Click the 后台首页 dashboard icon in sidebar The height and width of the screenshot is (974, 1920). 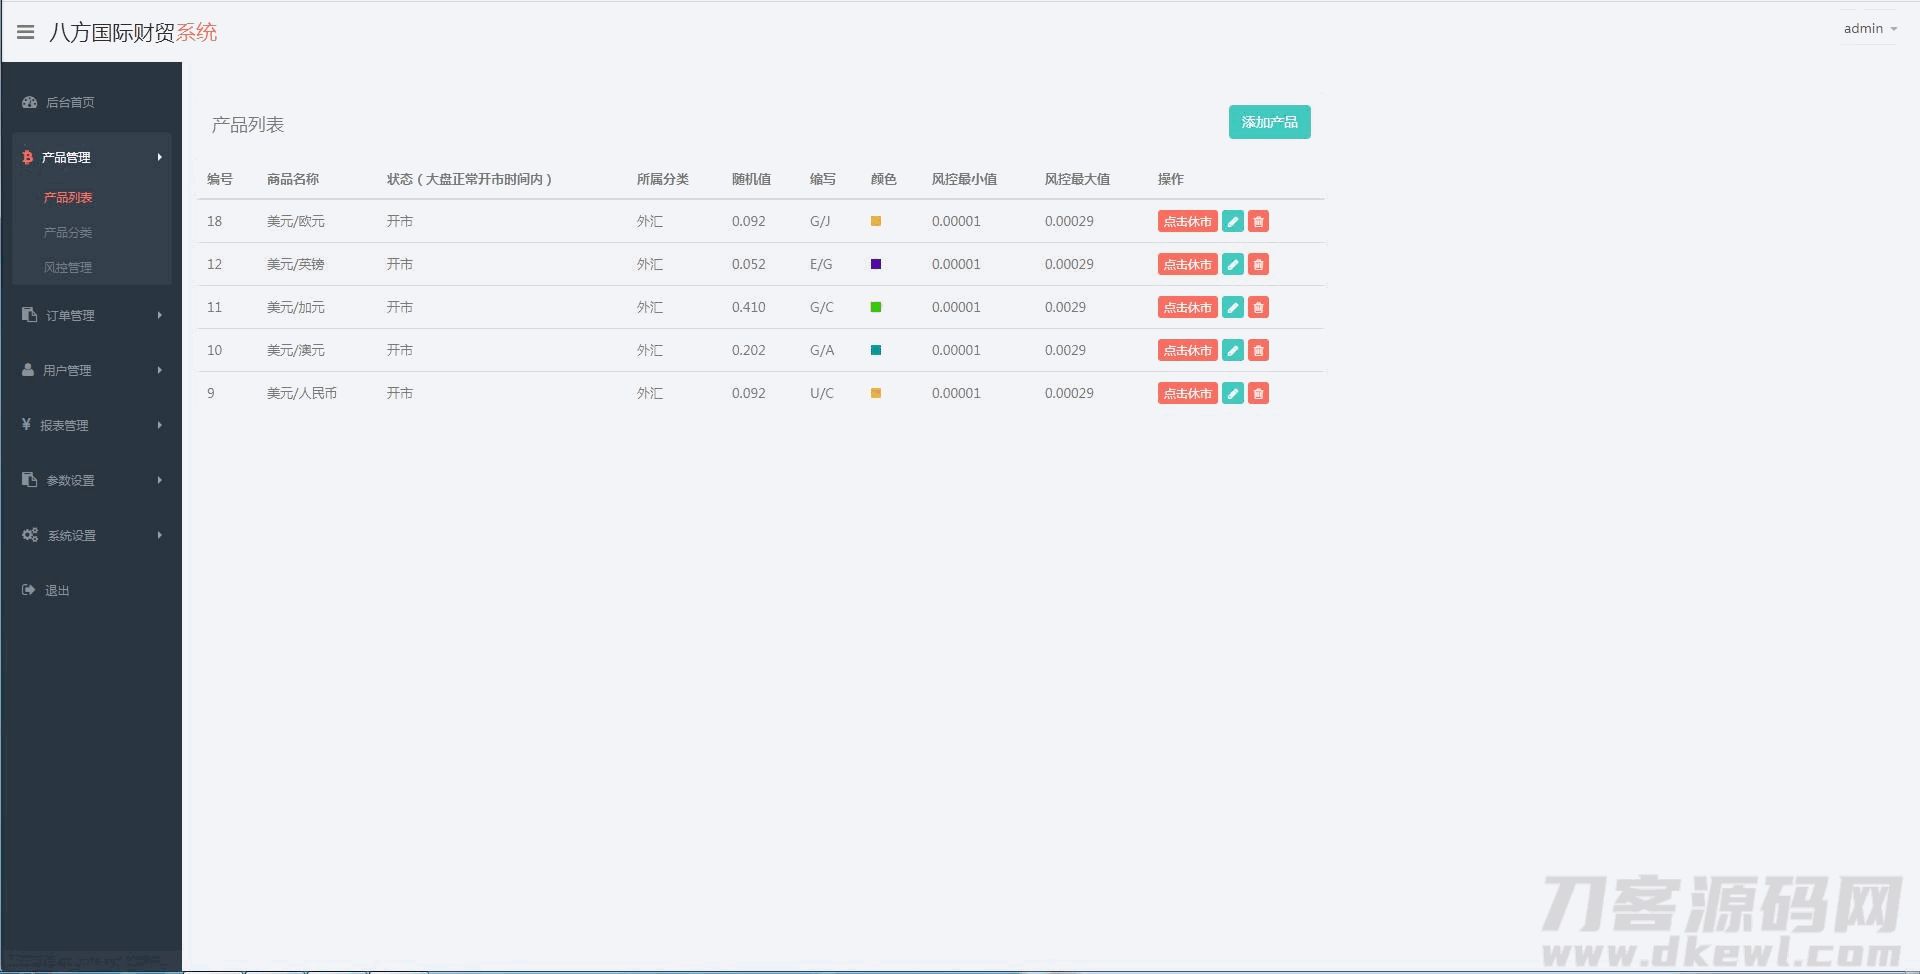tap(30, 102)
